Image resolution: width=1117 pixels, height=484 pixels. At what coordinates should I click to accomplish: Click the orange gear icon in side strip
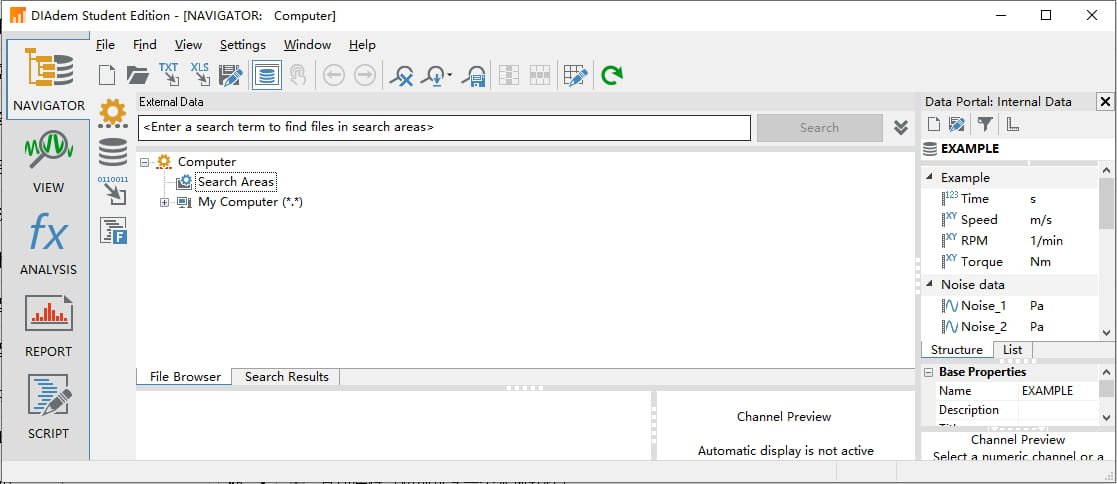click(113, 113)
